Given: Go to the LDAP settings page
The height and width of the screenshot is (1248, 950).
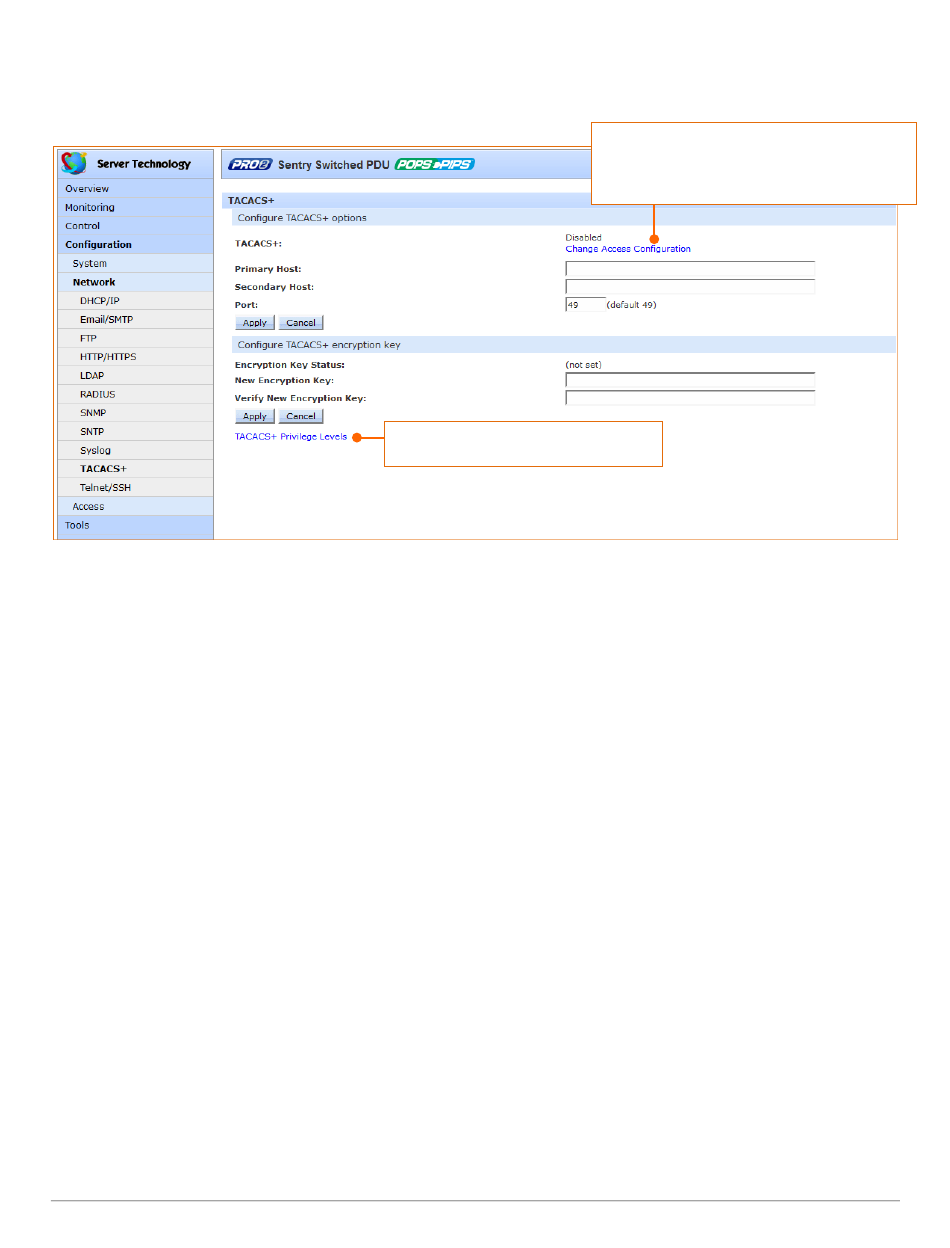Looking at the screenshot, I should [92, 376].
